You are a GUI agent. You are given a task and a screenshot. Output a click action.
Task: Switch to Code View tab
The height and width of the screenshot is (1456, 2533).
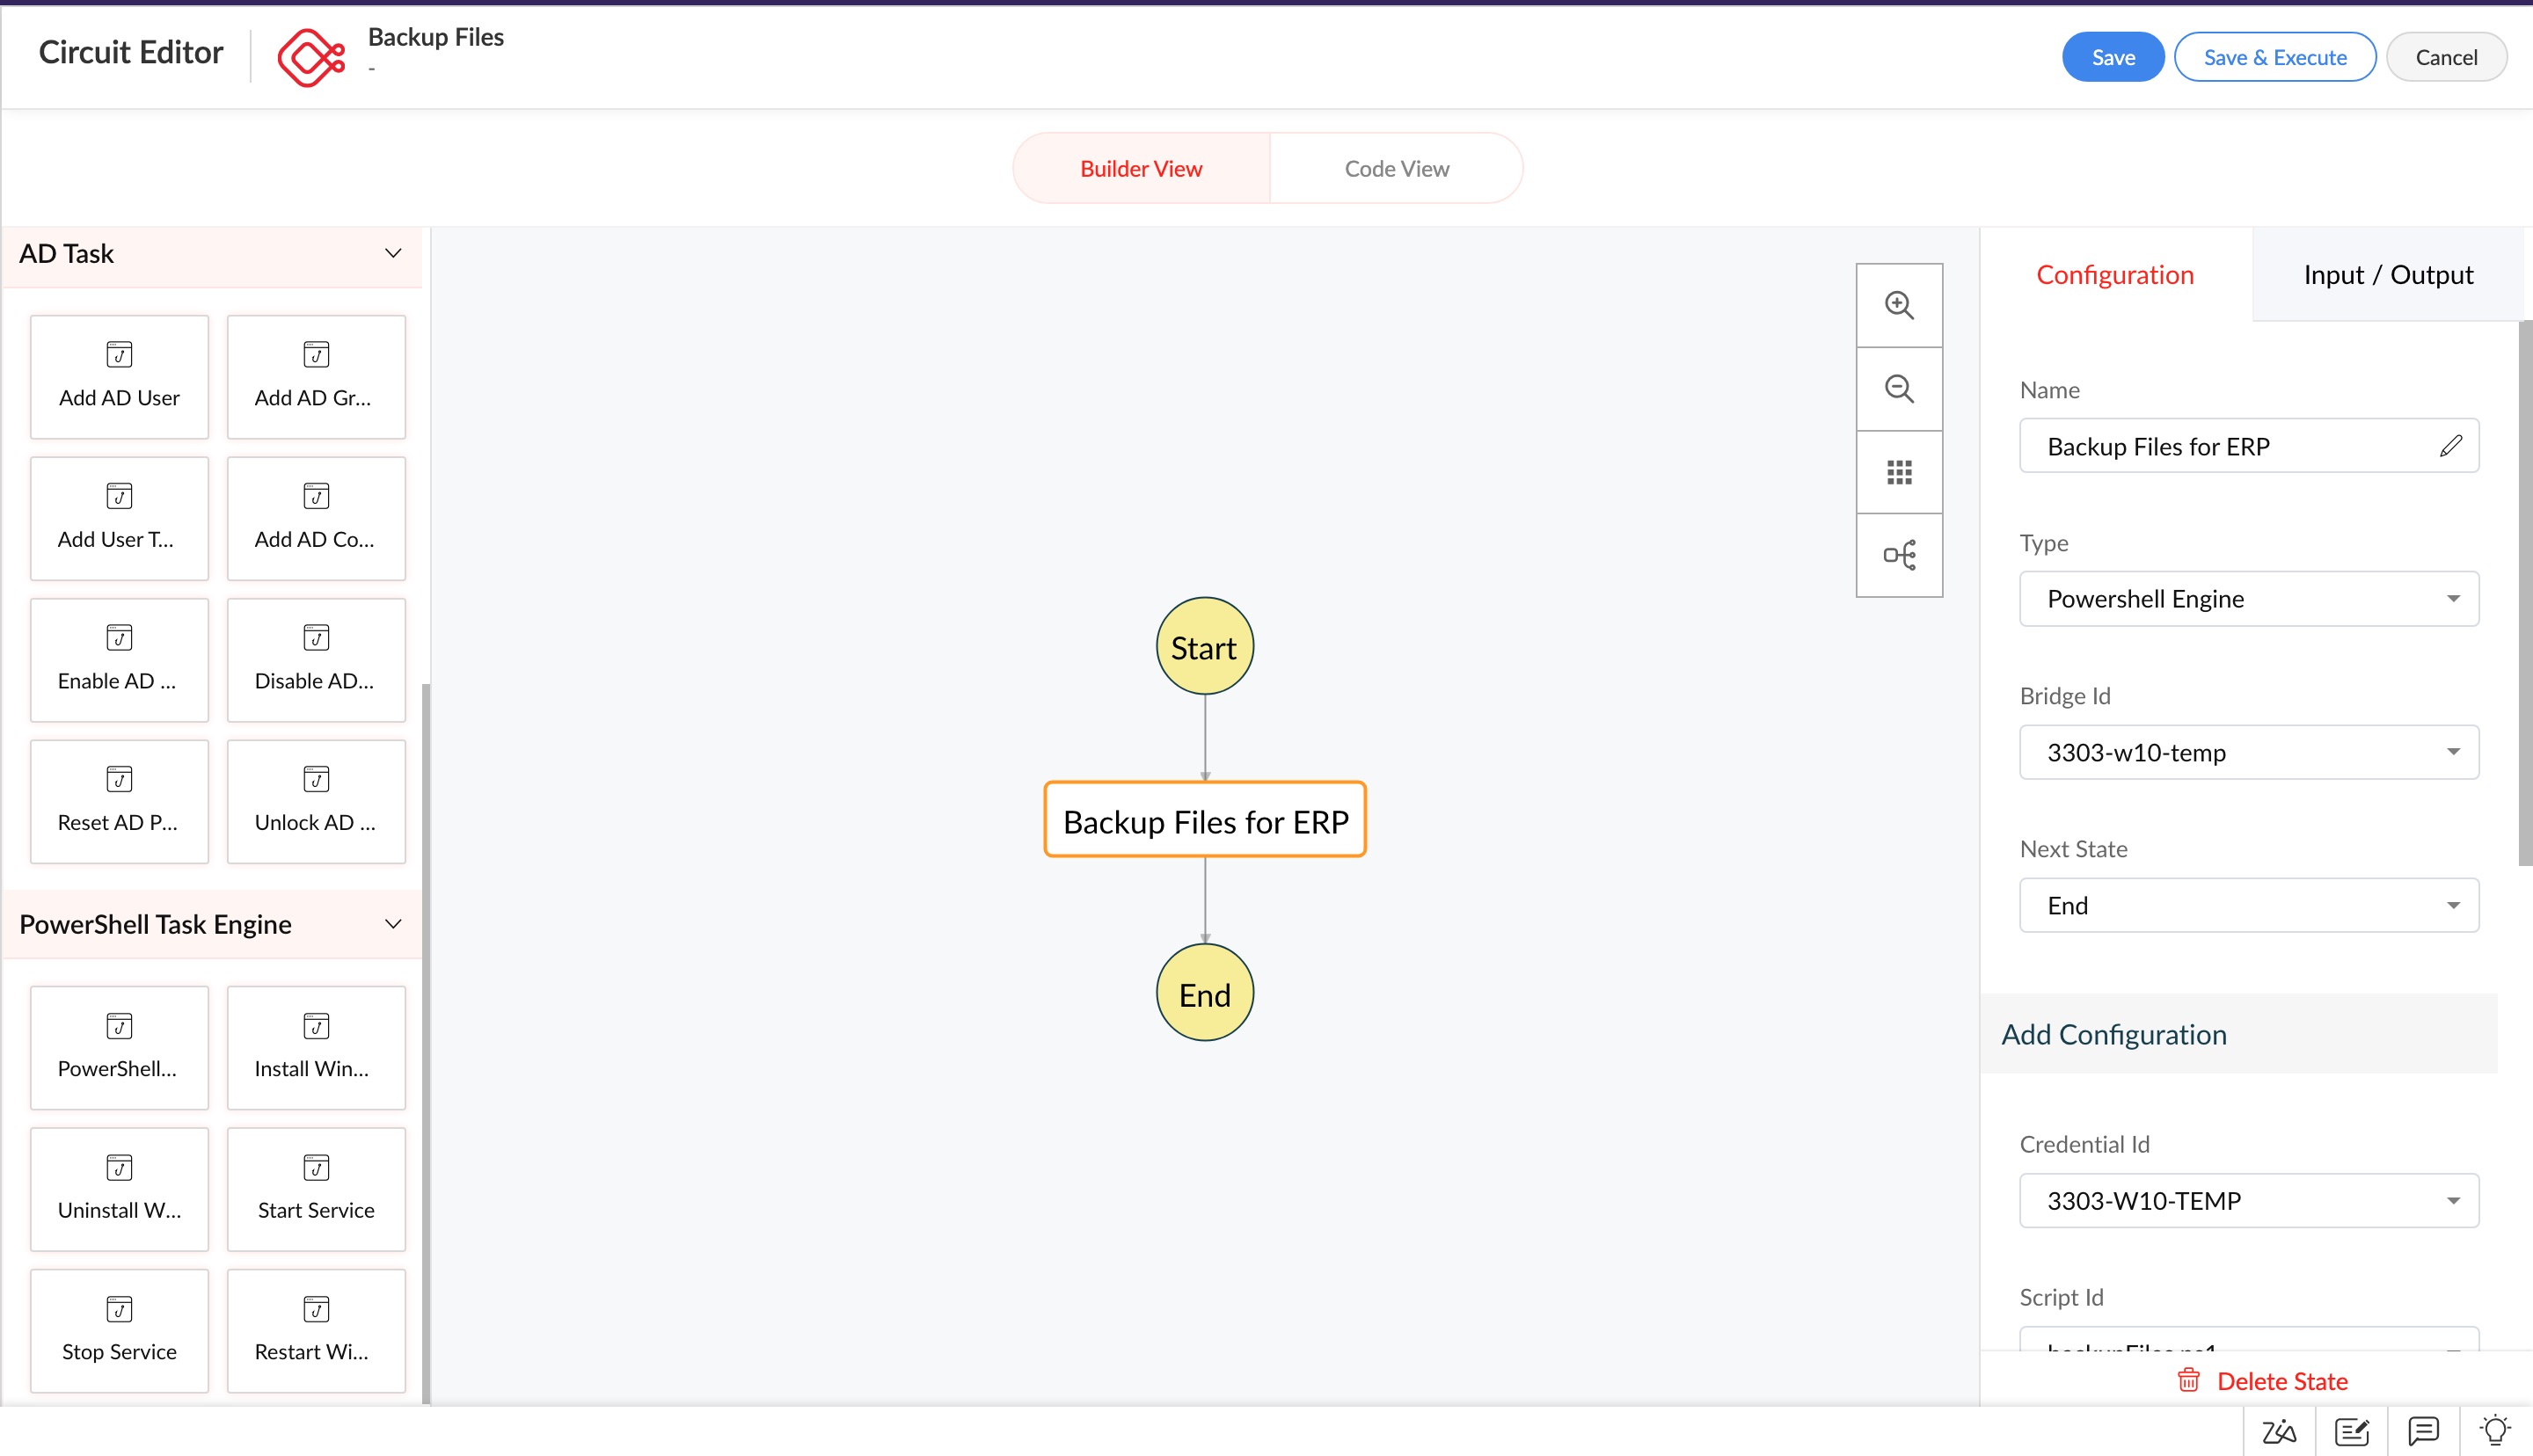coord(1395,167)
